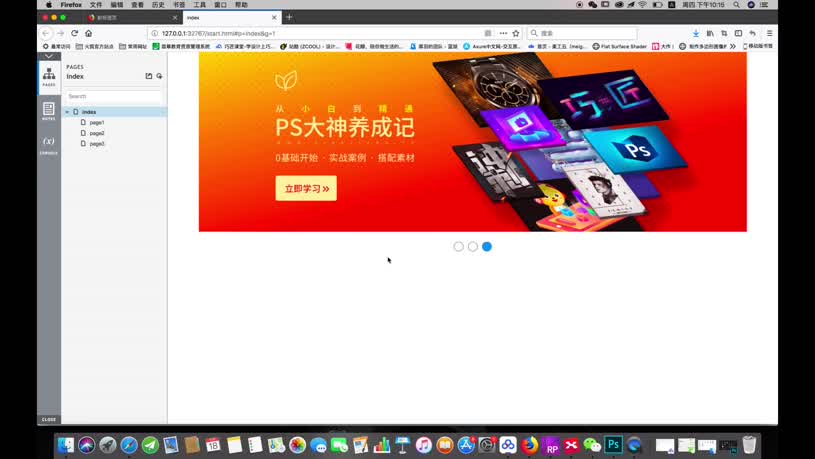Collapse the Axure sidebar using top chevron
Screen dimensions: 815x459
coord(49,56)
